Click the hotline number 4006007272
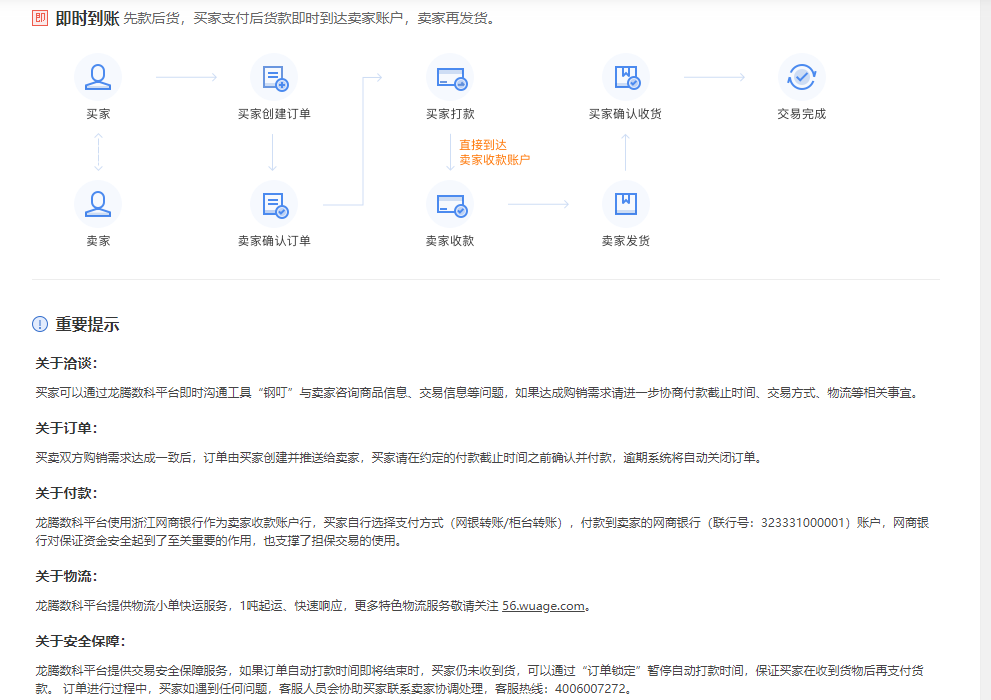The width and height of the screenshot is (991, 700). [x=590, y=689]
